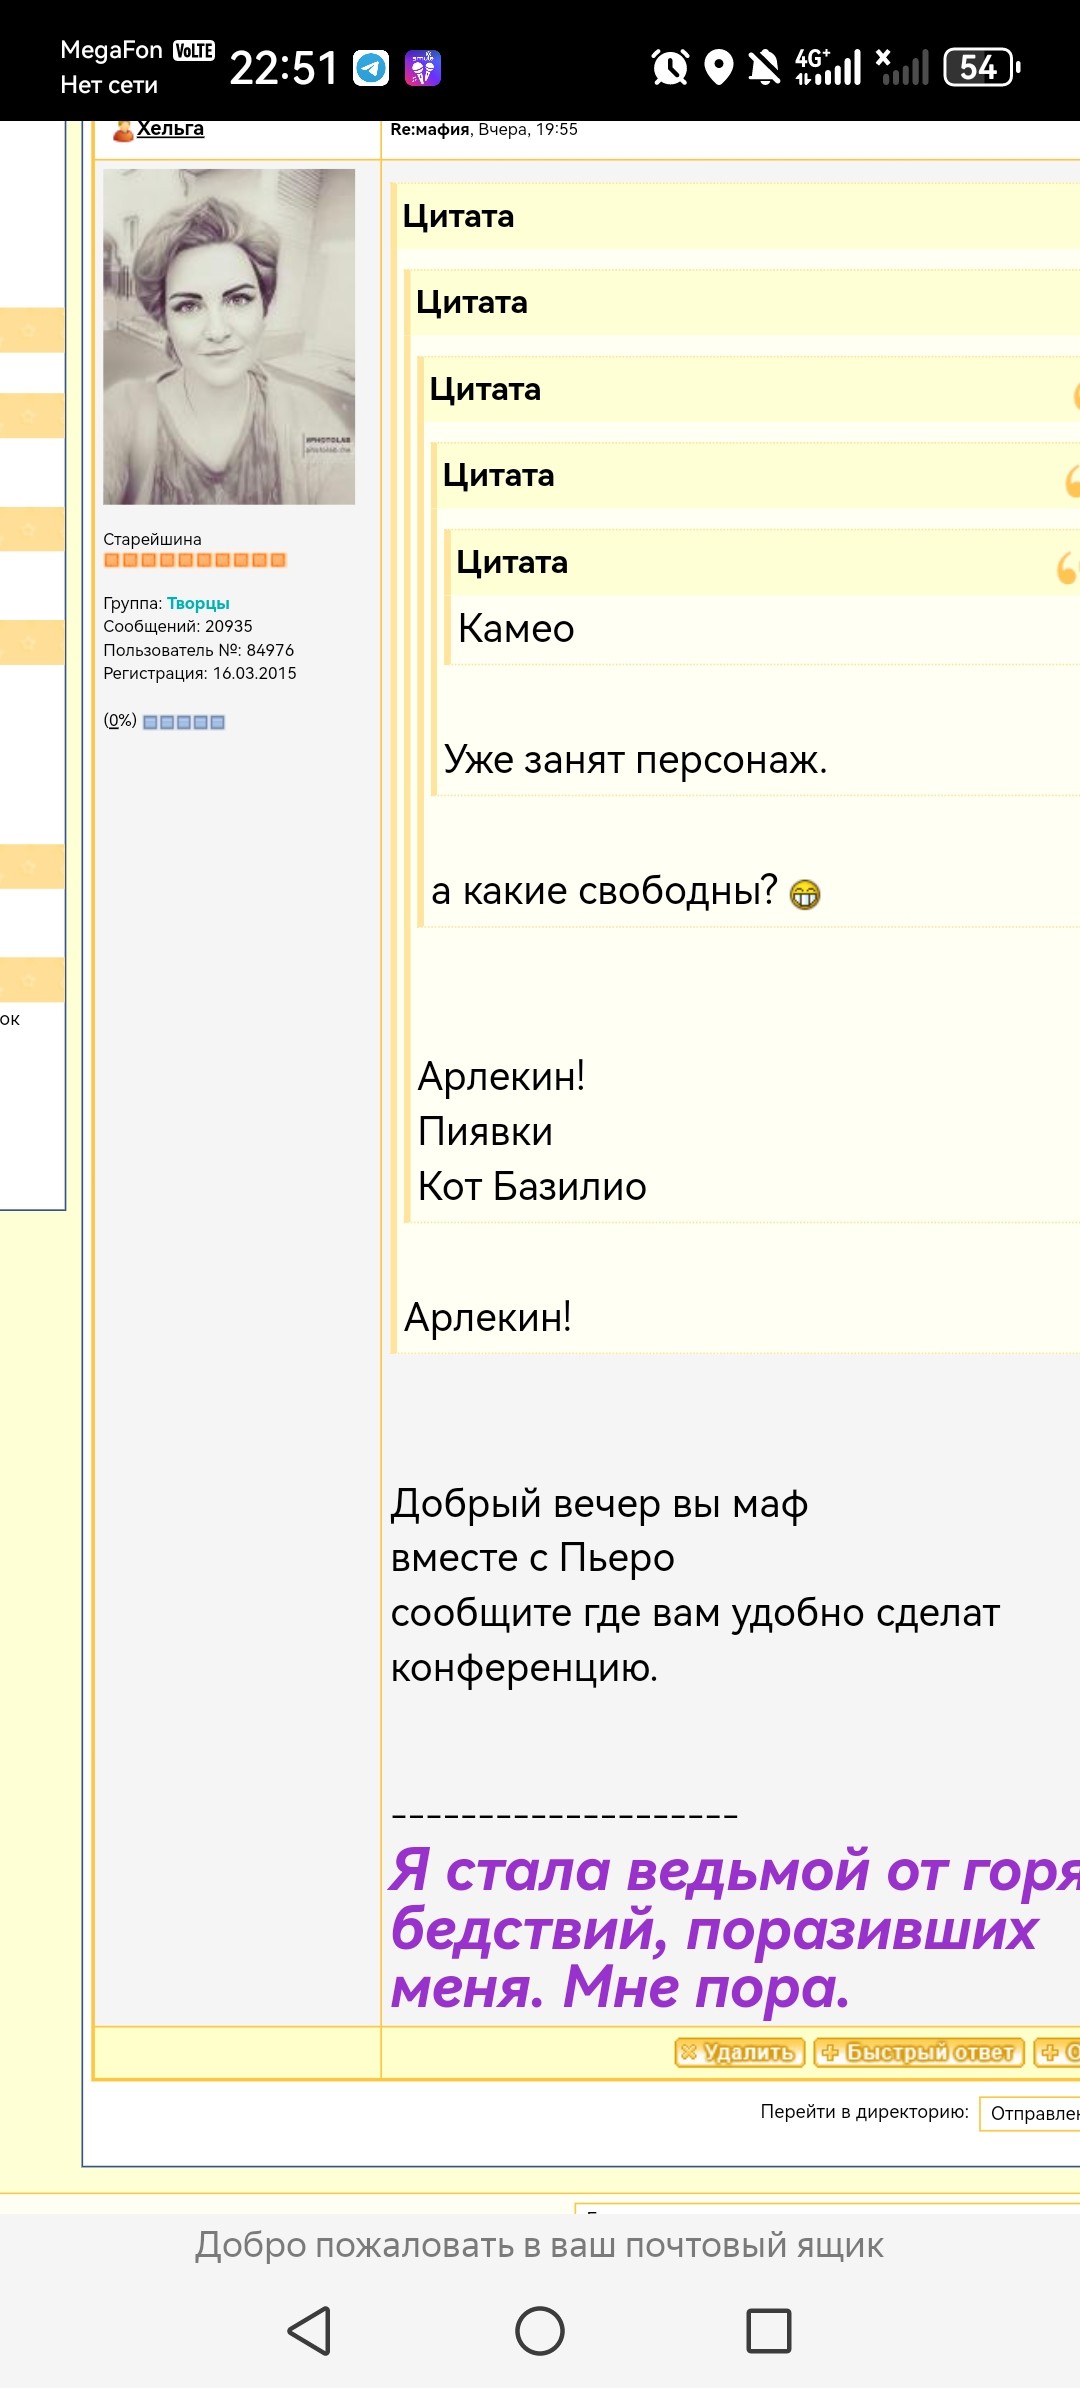Click the orange Старейшина rank pips

195,560
